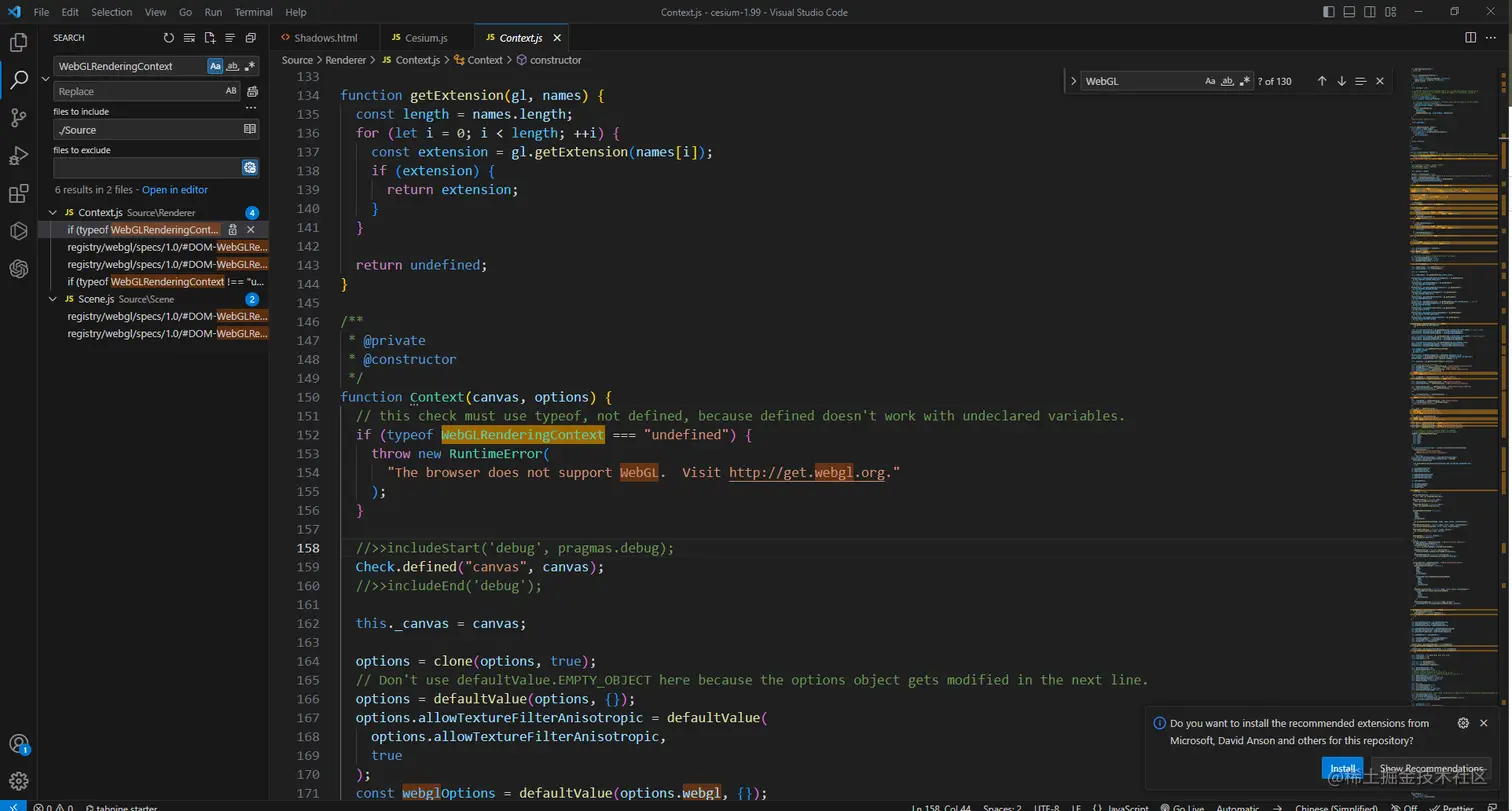Click Install recommended extensions button
Image resolution: width=1512 pixels, height=811 pixels.
coord(1342,769)
